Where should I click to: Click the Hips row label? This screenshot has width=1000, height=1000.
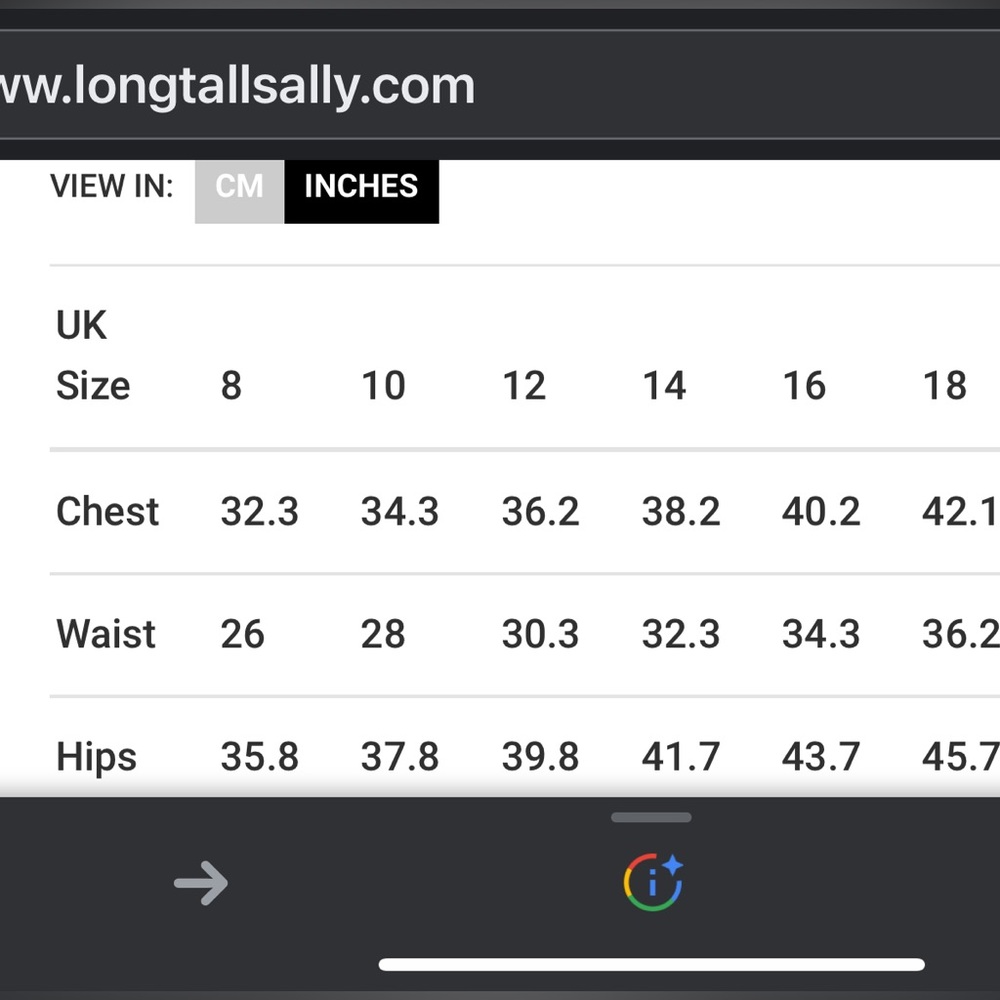tap(96, 757)
